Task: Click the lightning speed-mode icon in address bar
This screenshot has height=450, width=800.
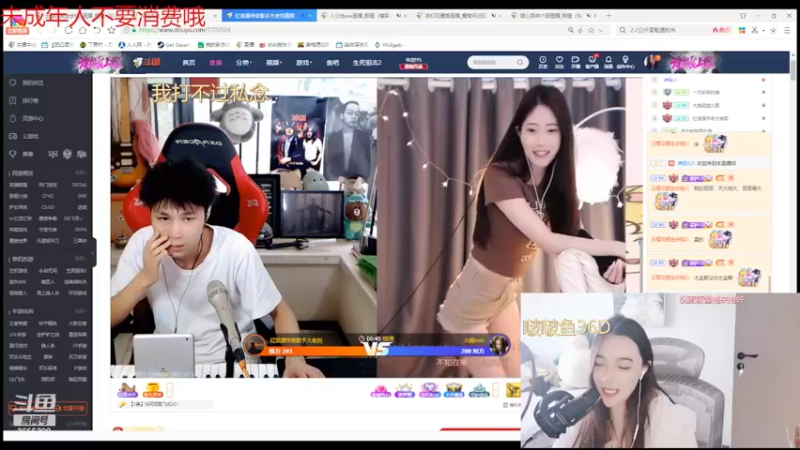Action: coord(580,30)
